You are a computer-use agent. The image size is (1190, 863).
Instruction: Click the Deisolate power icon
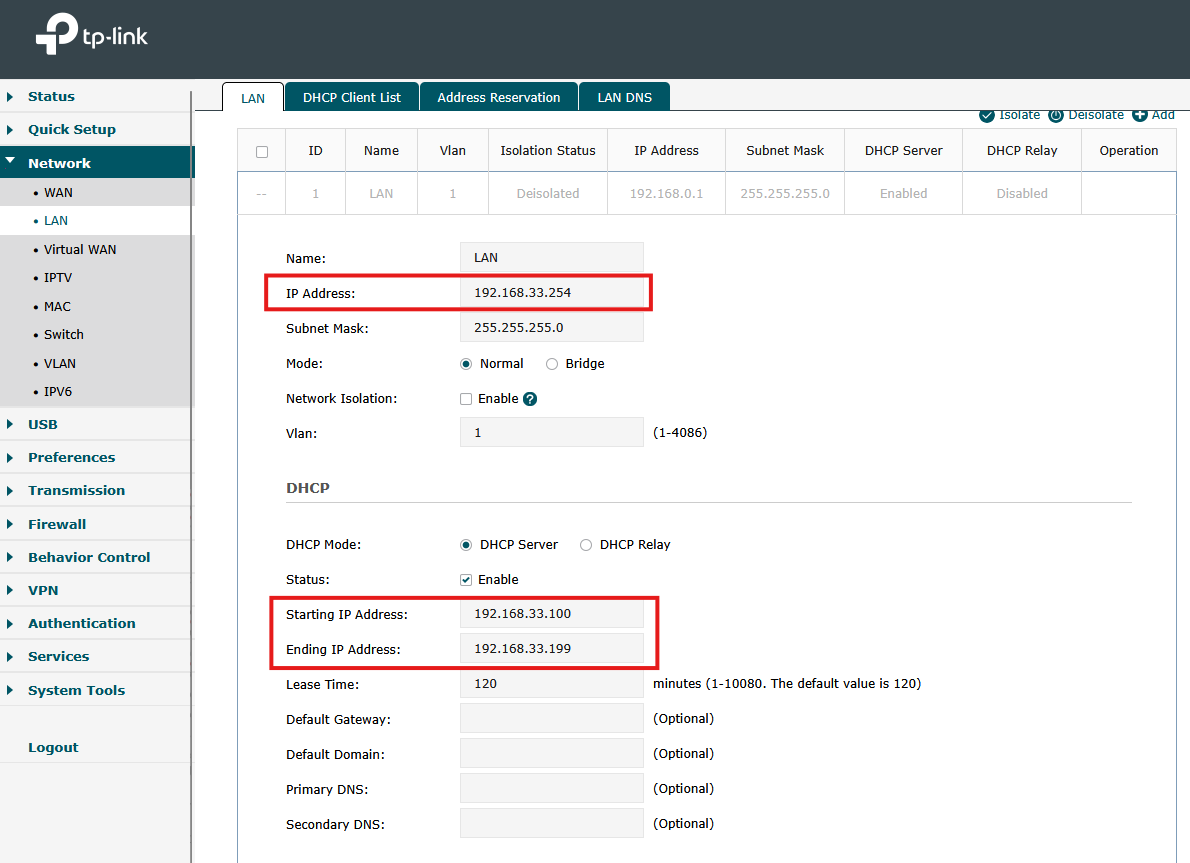[x=1056, y=115]
